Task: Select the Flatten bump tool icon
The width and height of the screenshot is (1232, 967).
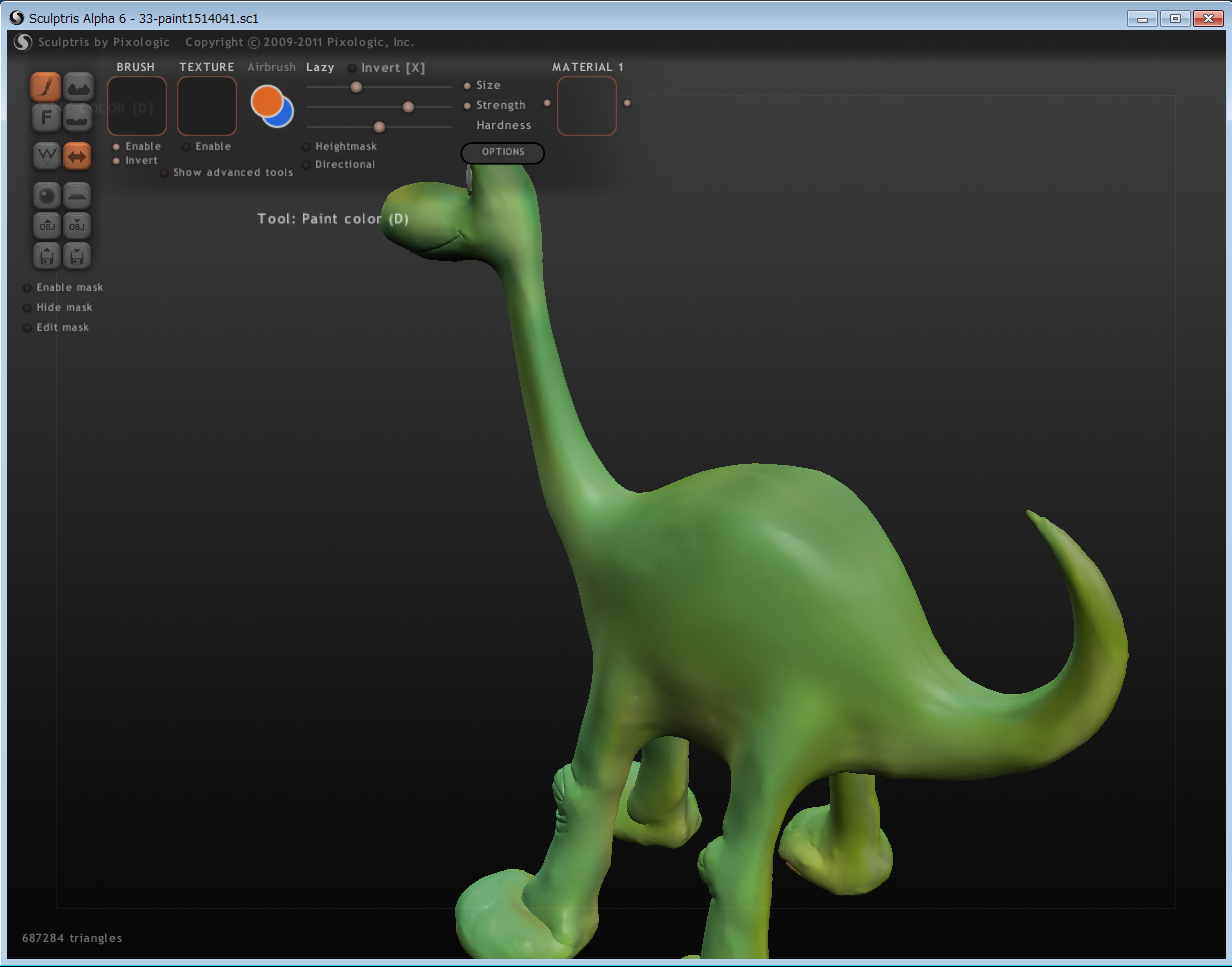Action: pos(78,118)
